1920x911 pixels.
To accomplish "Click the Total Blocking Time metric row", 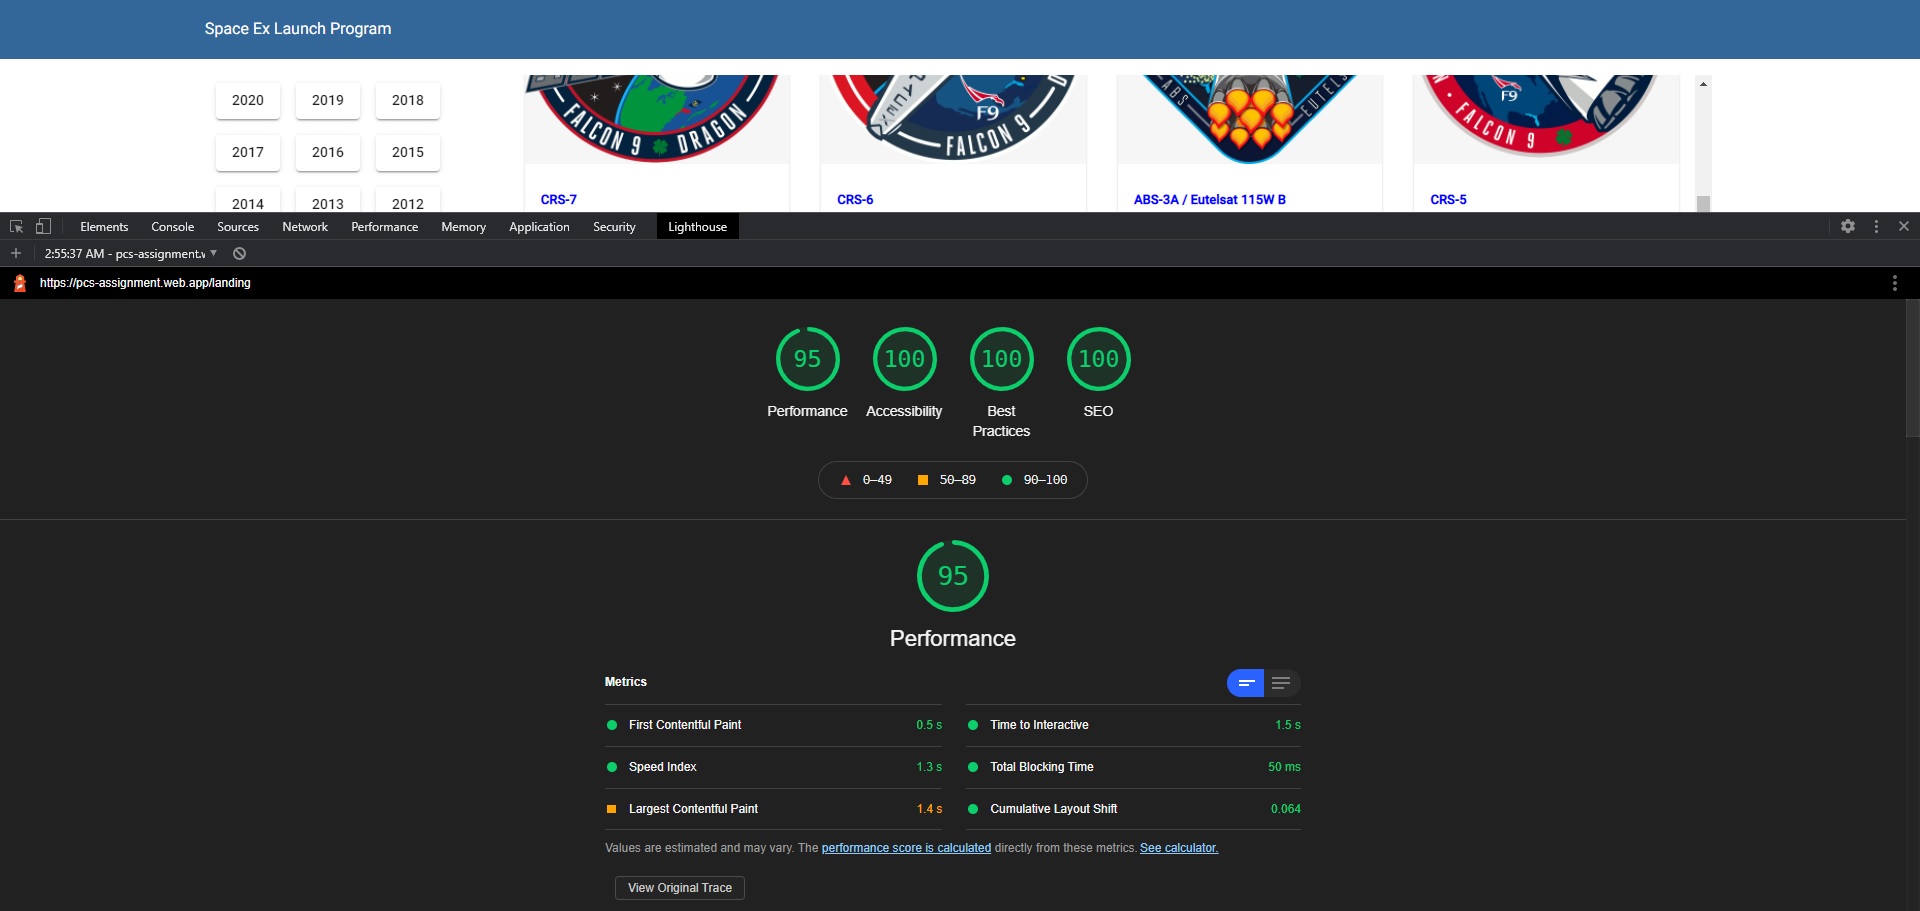I will point(1134,767).
